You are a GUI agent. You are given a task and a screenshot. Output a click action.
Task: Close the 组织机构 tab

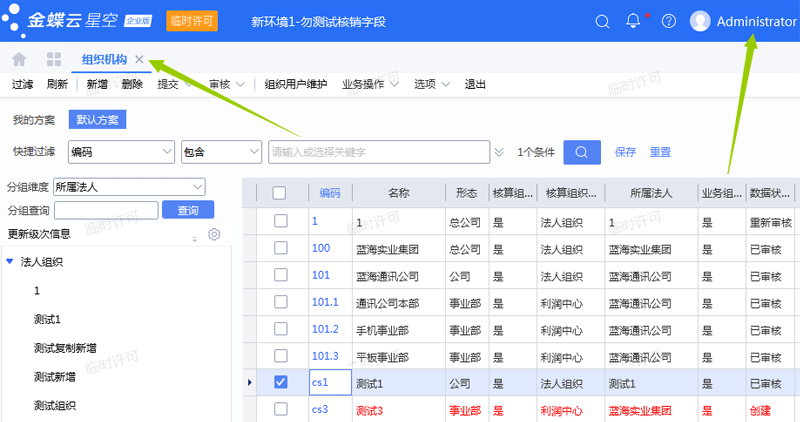coord(139,59)
